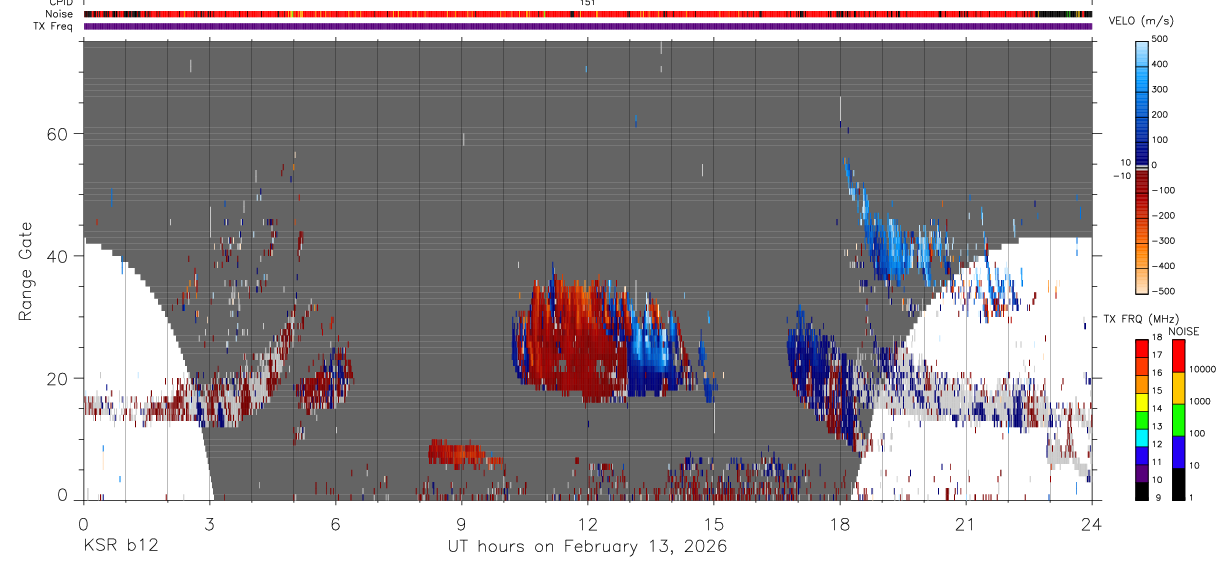Click 'UT hours on February 13, 2026' title
This screenshot has height=567, width=1228.
587,547
